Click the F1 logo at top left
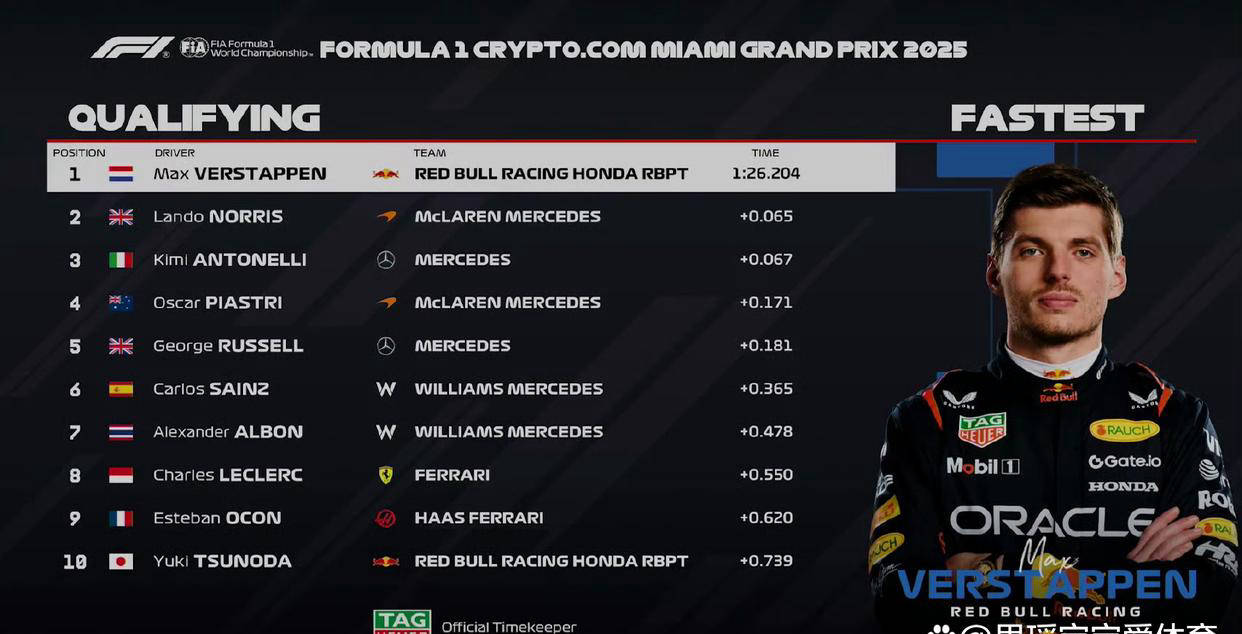Image resolution: width=1242 pixels, height=634 pixels. [133, 47]
